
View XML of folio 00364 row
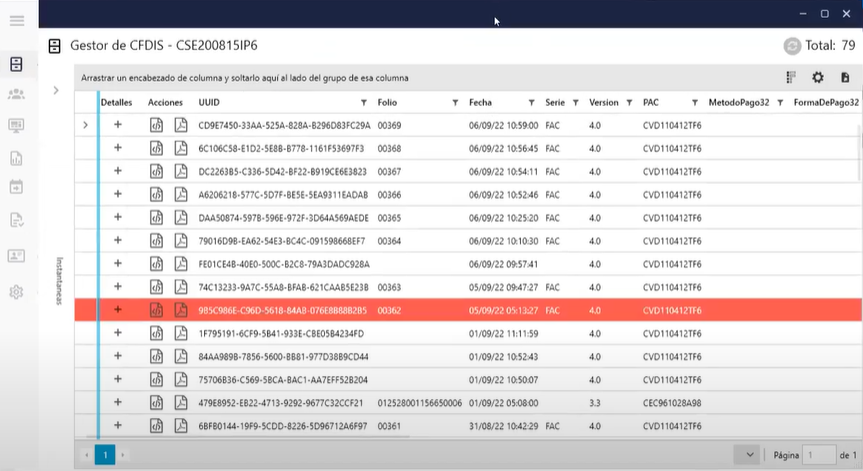156,241
